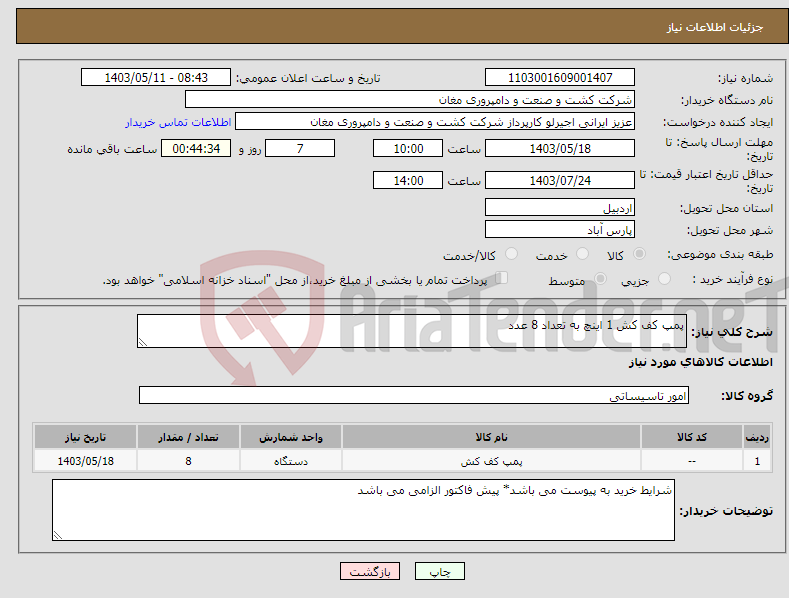Image resolution: width=789 pixels, height=598 pixels.
Task: Select the جزیی purchase type radio
Action: 664,278
